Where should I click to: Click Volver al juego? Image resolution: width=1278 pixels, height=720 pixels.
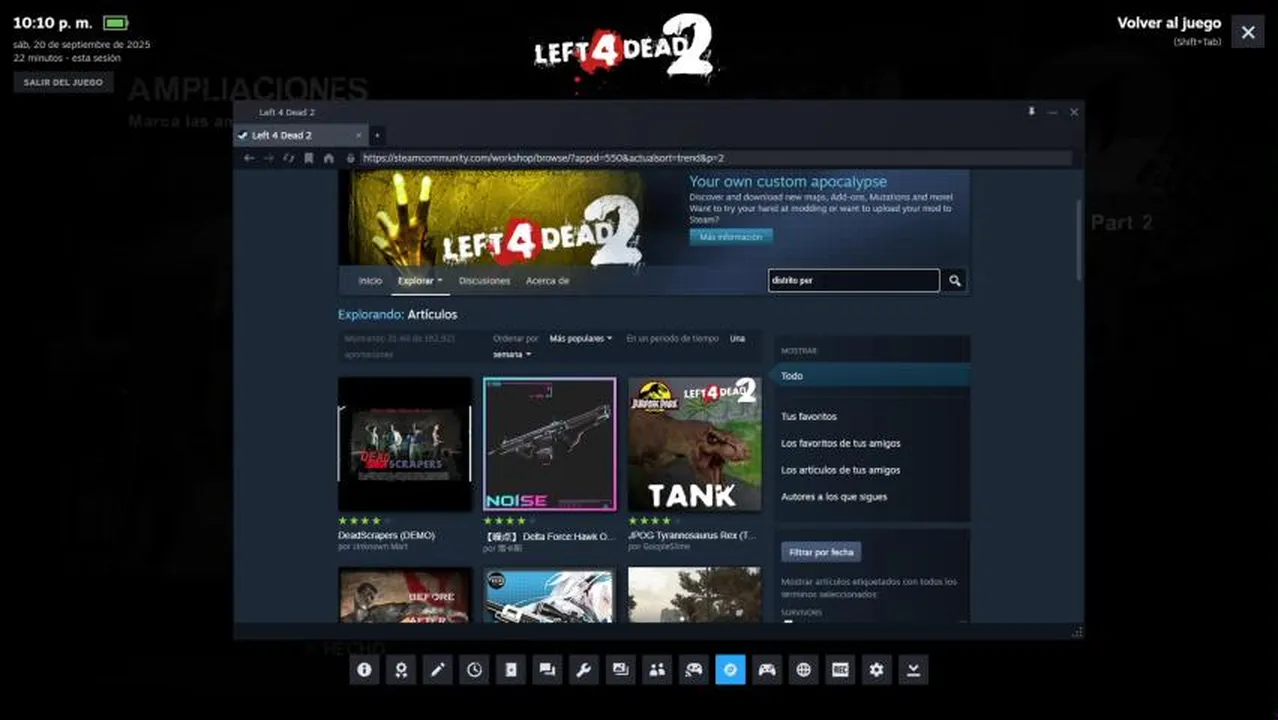(1169, 23)
